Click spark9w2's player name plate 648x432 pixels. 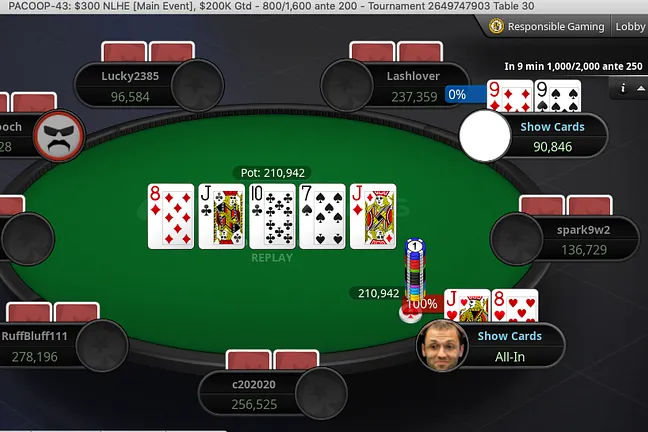tap(584, 239)
